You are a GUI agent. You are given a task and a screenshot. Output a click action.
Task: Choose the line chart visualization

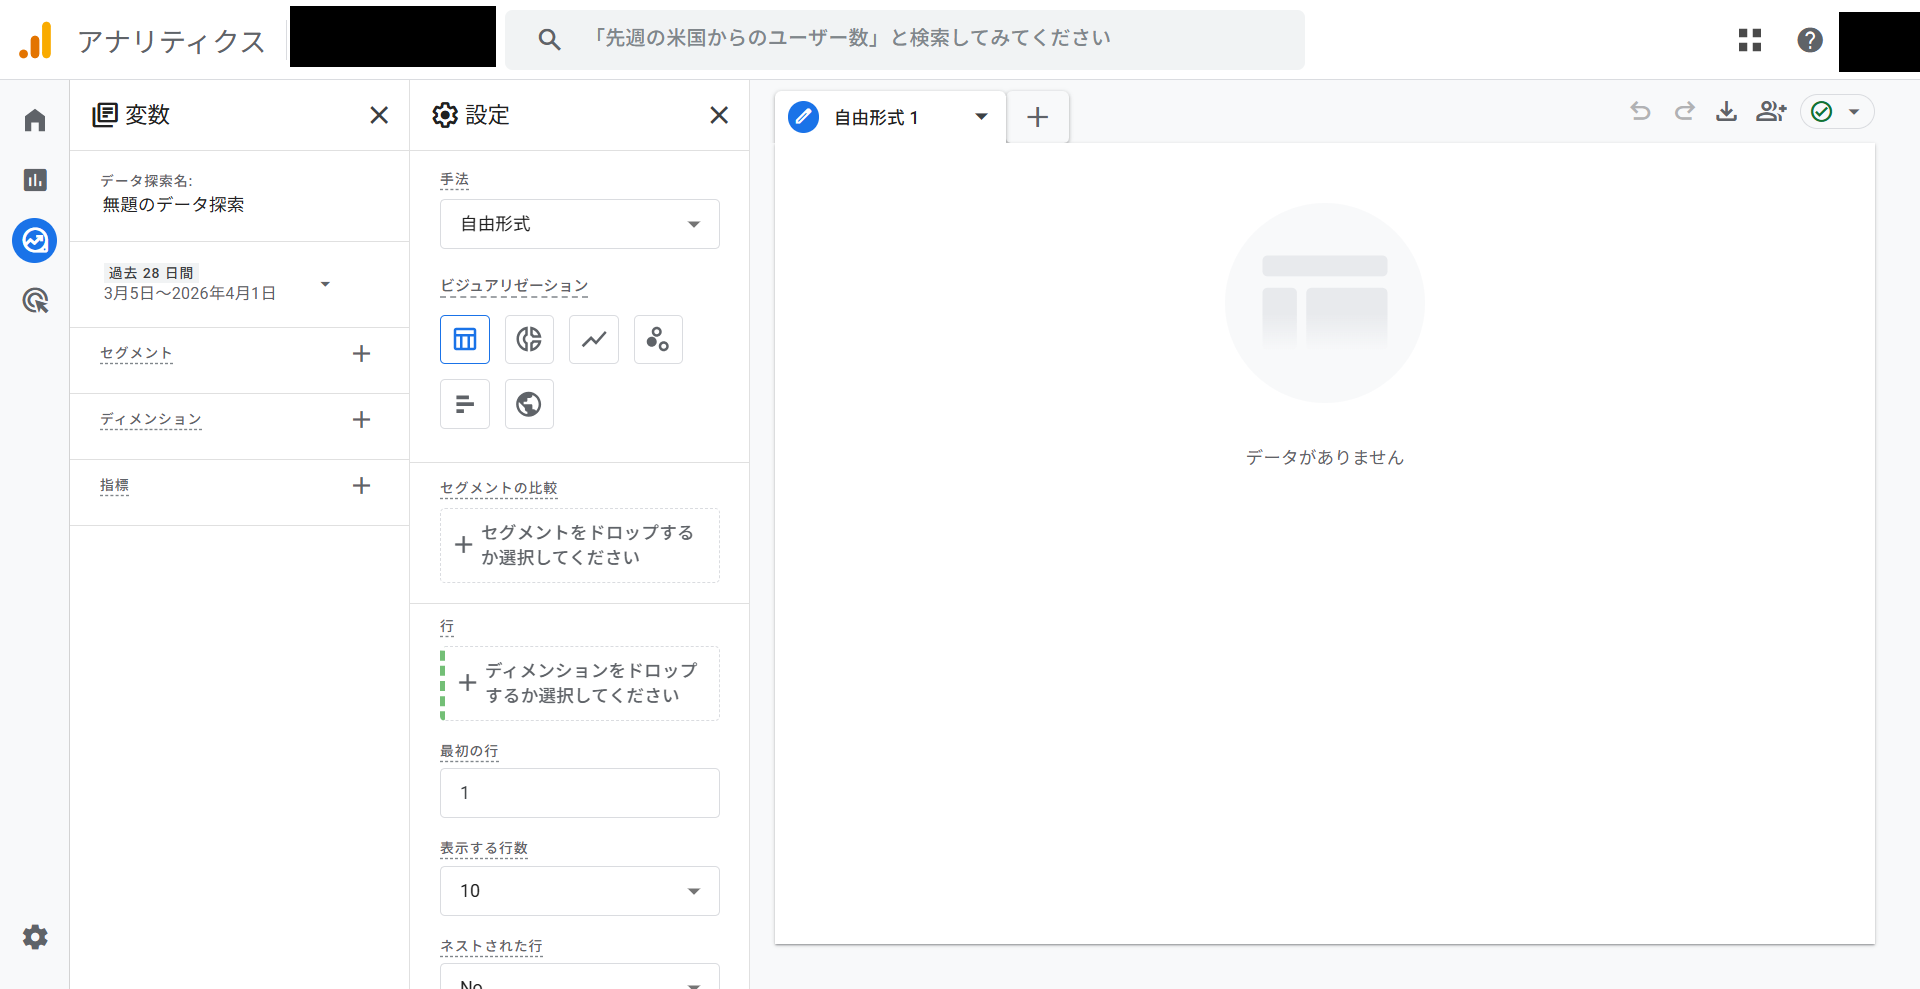594,340
